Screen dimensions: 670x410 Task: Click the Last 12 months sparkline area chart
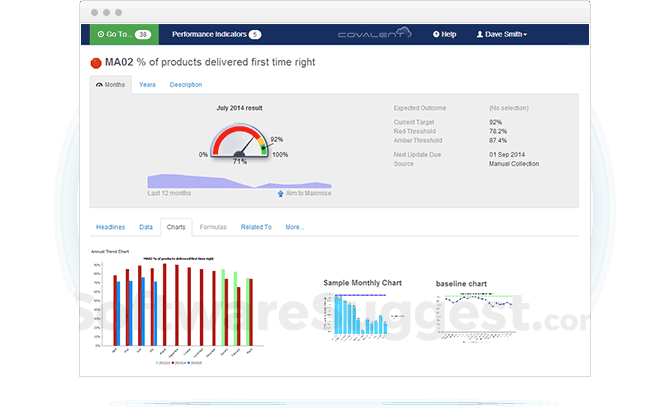(x=239, y=181)
